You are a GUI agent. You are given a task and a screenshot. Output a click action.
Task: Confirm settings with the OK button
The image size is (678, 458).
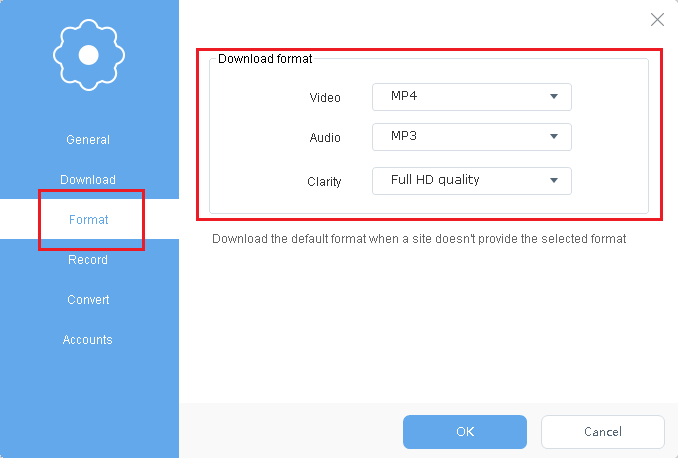pyautogui.click(x=465, y=432)
